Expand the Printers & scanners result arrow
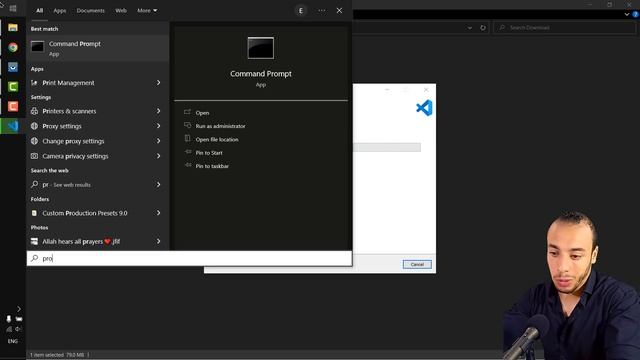The width and height of the screenshot is (640, 360). coord(158,111)
